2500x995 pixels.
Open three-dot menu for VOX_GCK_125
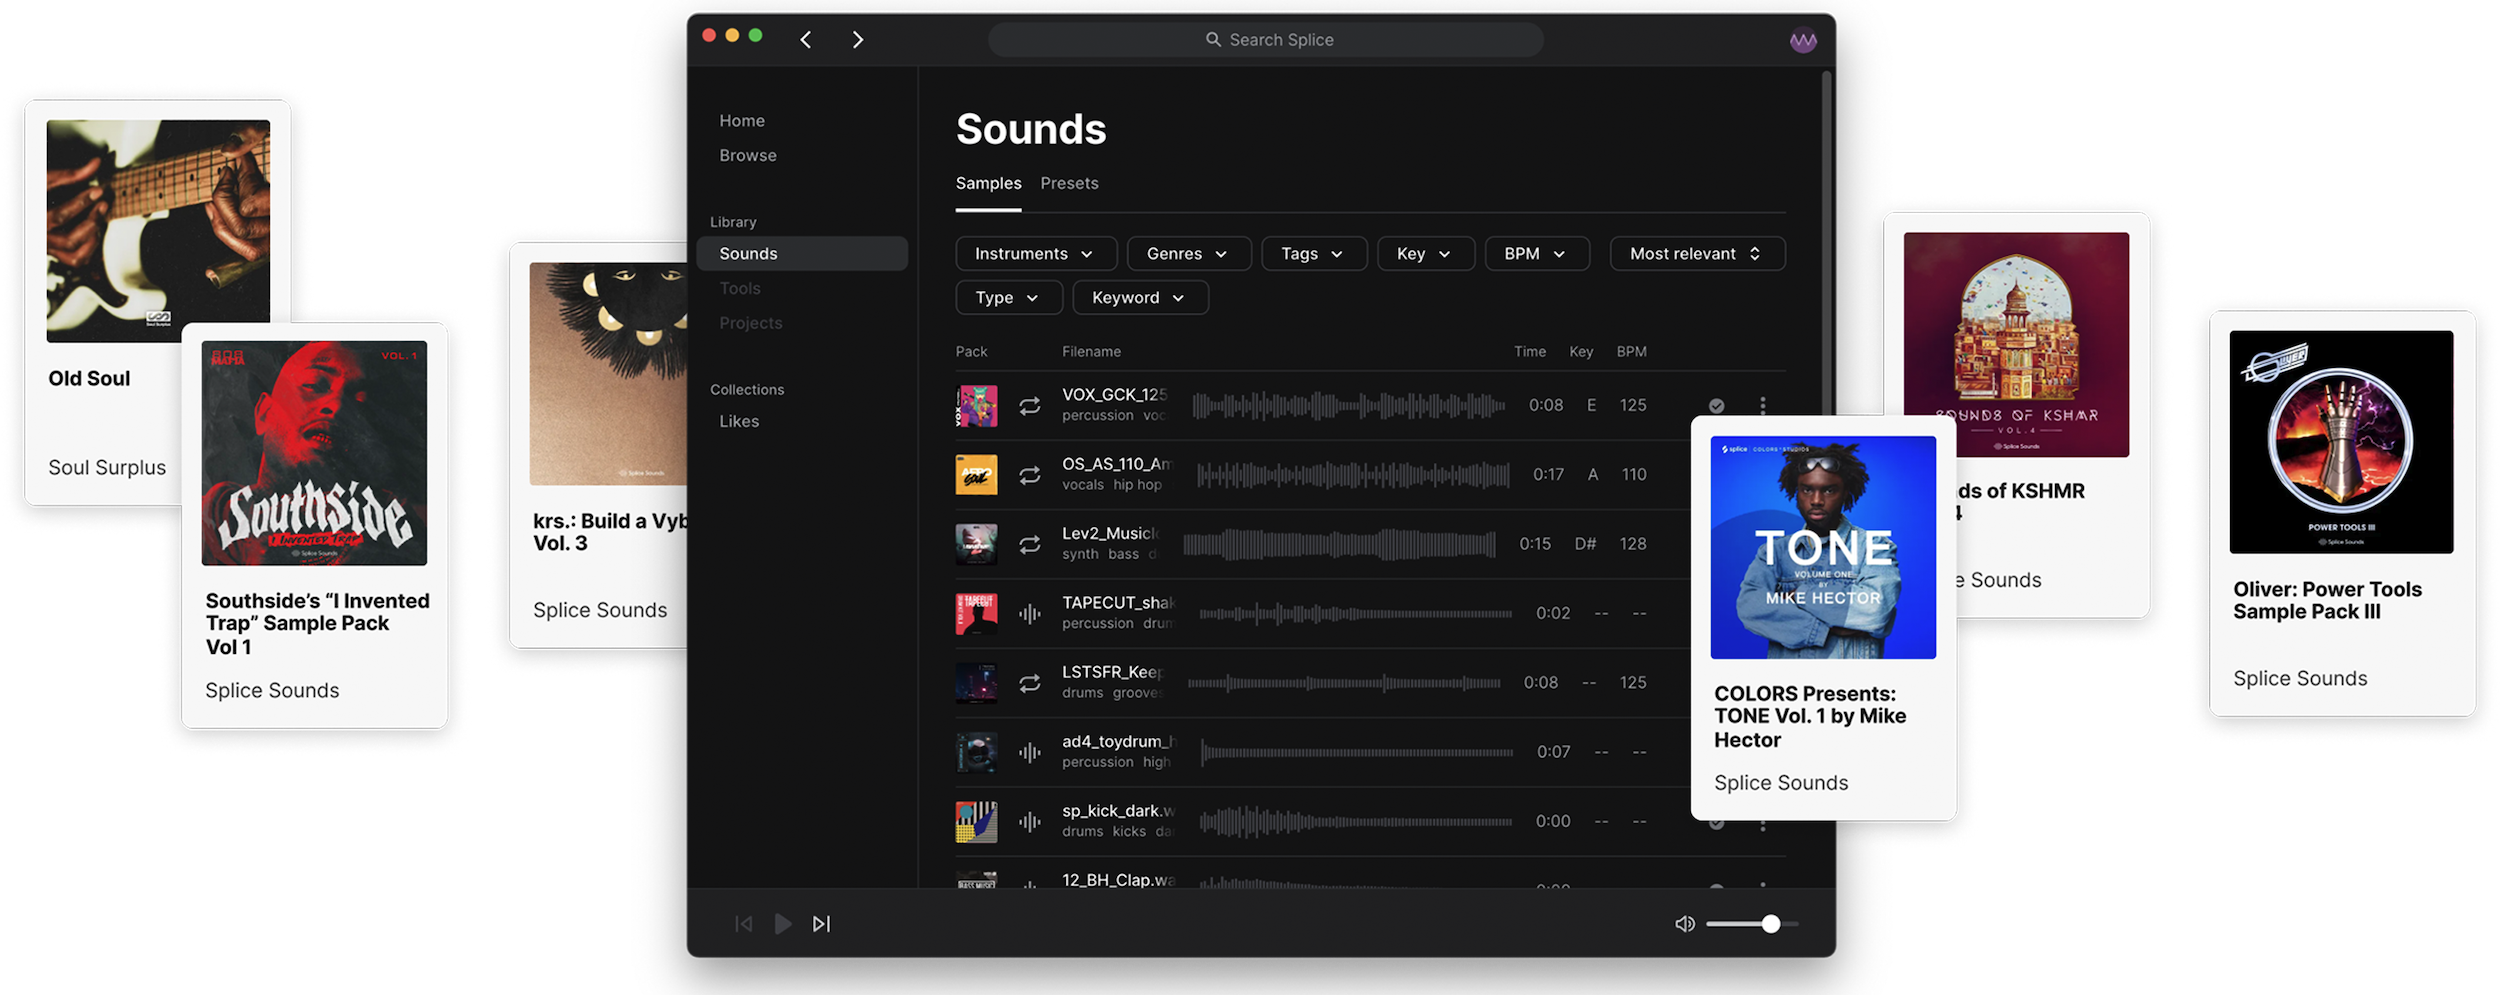1762,405
